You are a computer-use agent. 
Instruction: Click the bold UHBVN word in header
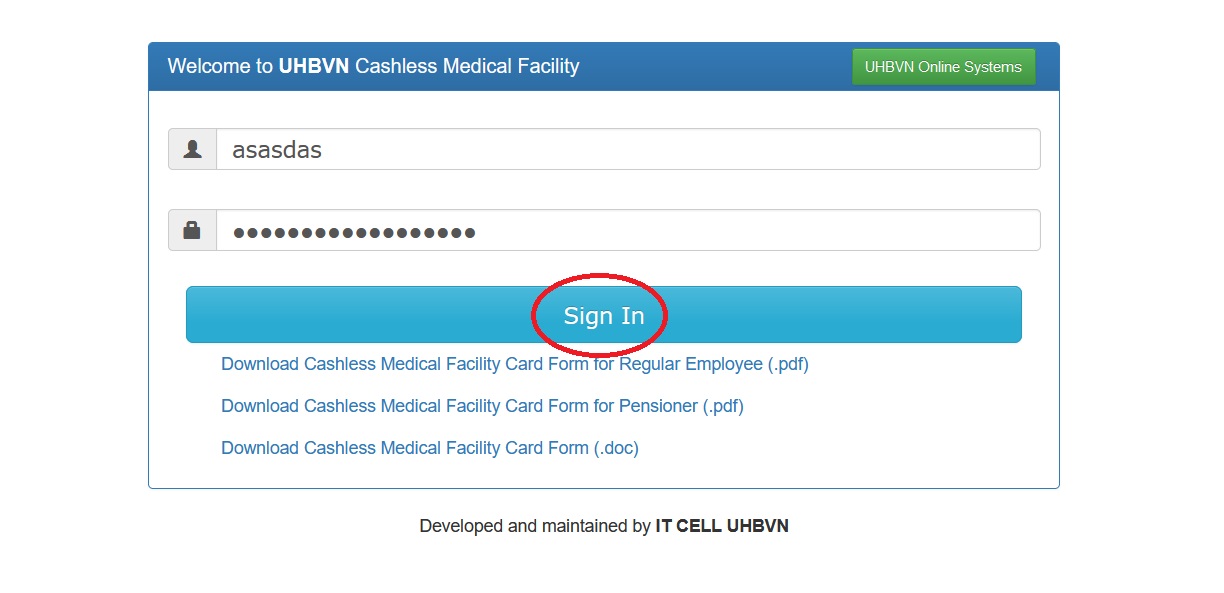point(314,67)
